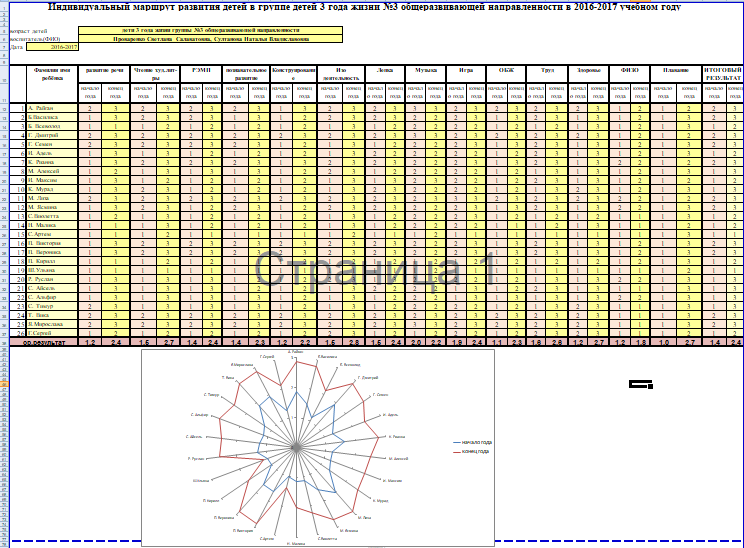Viewport: 744px width, 548px height.
Task: Click the date cell showing 2016-2017
Action: [x=62, y=47]
